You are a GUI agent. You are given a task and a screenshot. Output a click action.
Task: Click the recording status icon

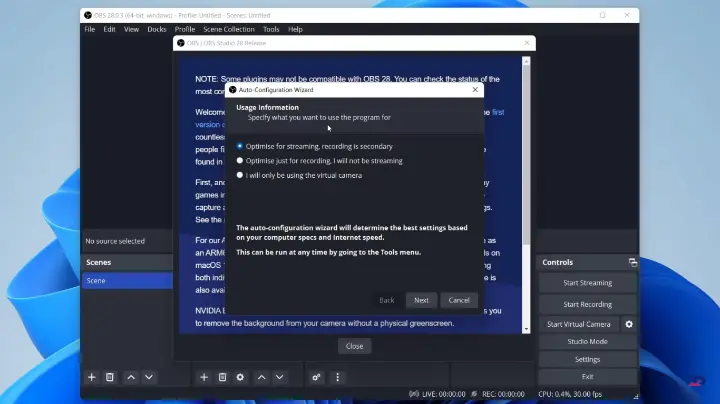(x=474, y=394)
